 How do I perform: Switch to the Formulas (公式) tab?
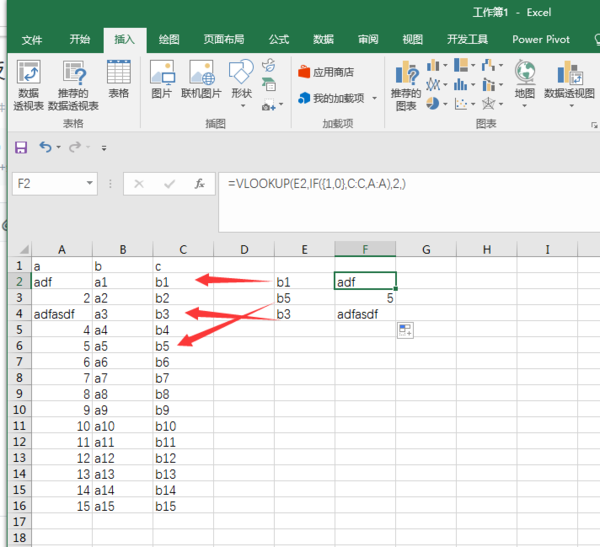(x=279, y=39)
